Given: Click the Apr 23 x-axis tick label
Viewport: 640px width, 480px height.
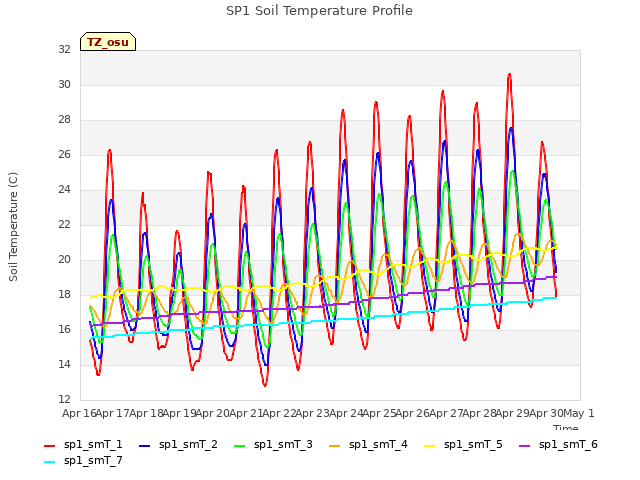Looking at the screenshot, I should click(x=312, y=413).
